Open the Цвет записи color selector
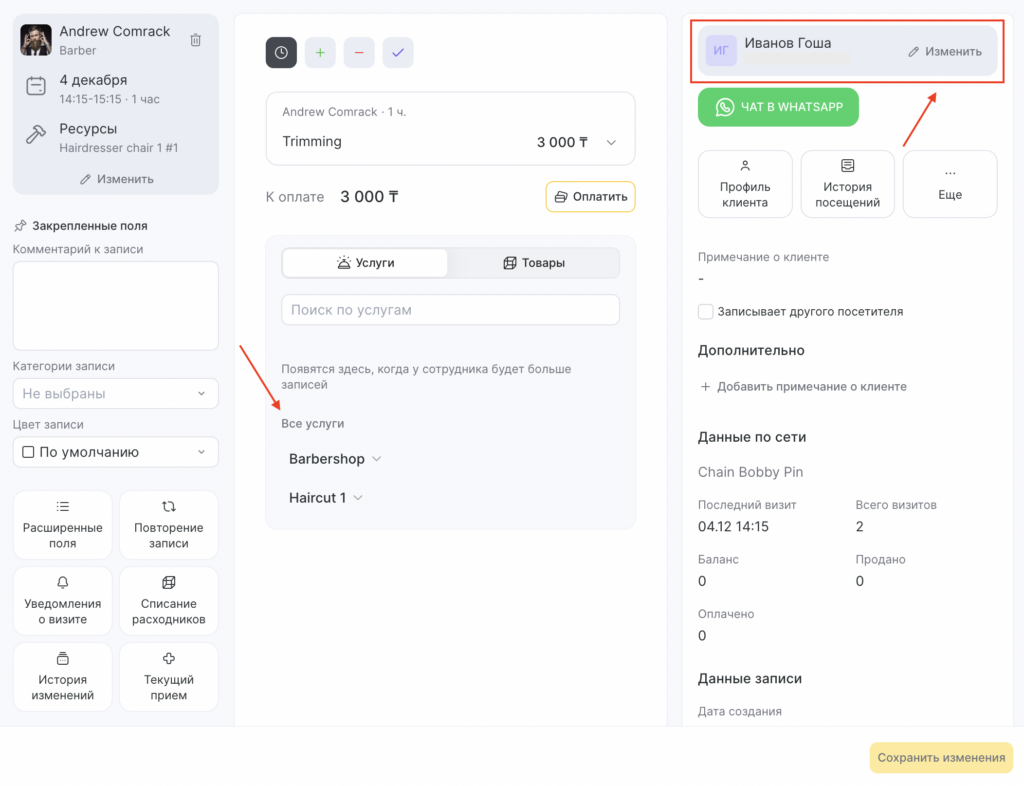 116,452
